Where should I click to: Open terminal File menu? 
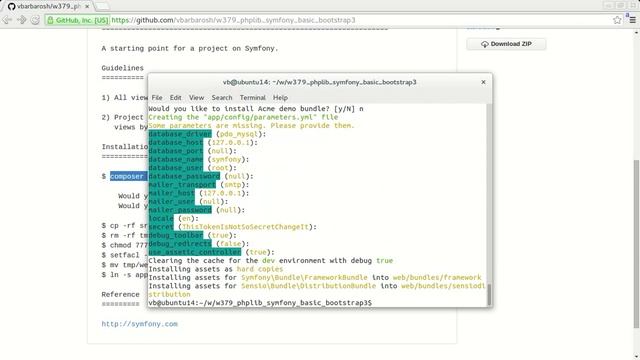(x=157, y=98)
